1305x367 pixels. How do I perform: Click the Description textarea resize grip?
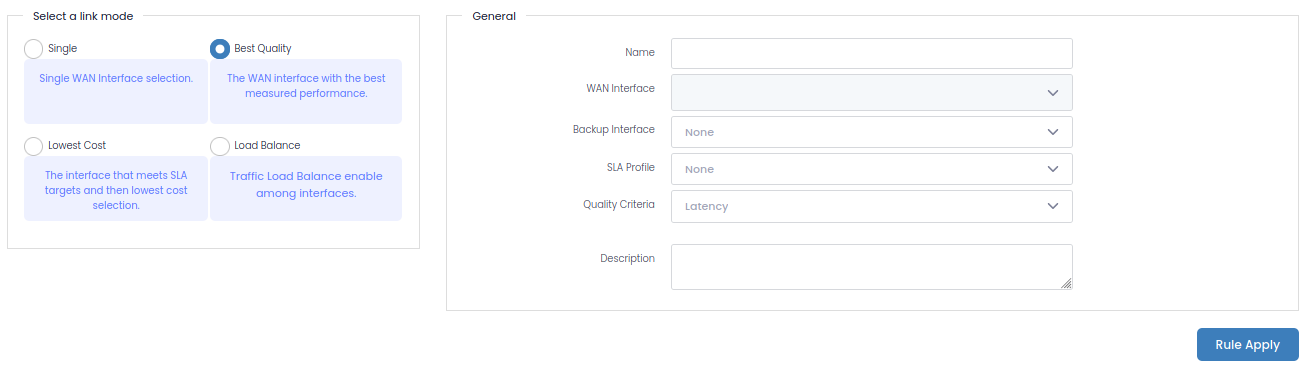[1066, 283]
